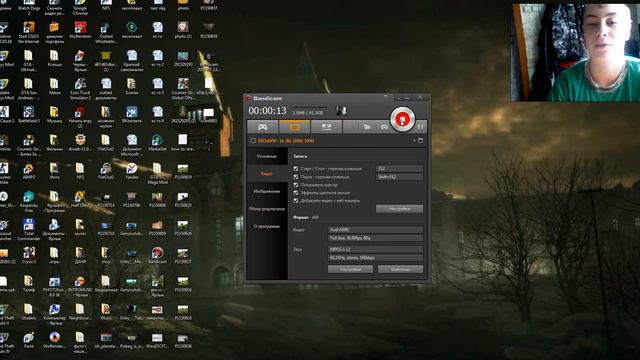The width and height of the screenshot is (640, 360).
Task: Open the Shaders folder on desktop
Action: [x=29, y=311]
